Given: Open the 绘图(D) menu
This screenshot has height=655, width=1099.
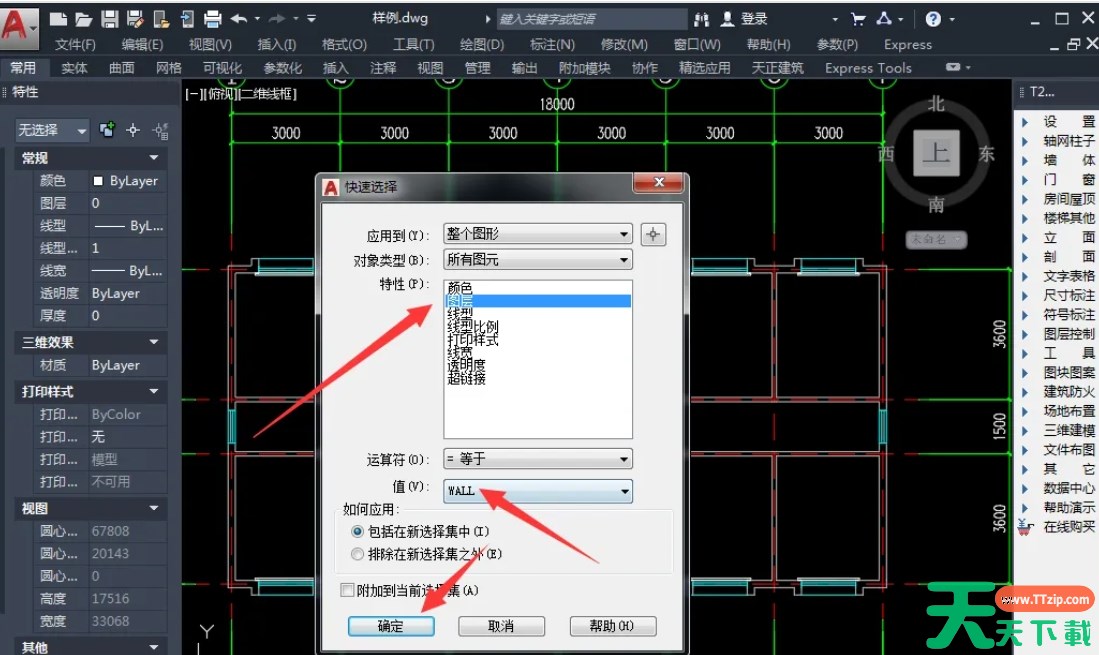Looking at the screenshot, I should (481, 45).
